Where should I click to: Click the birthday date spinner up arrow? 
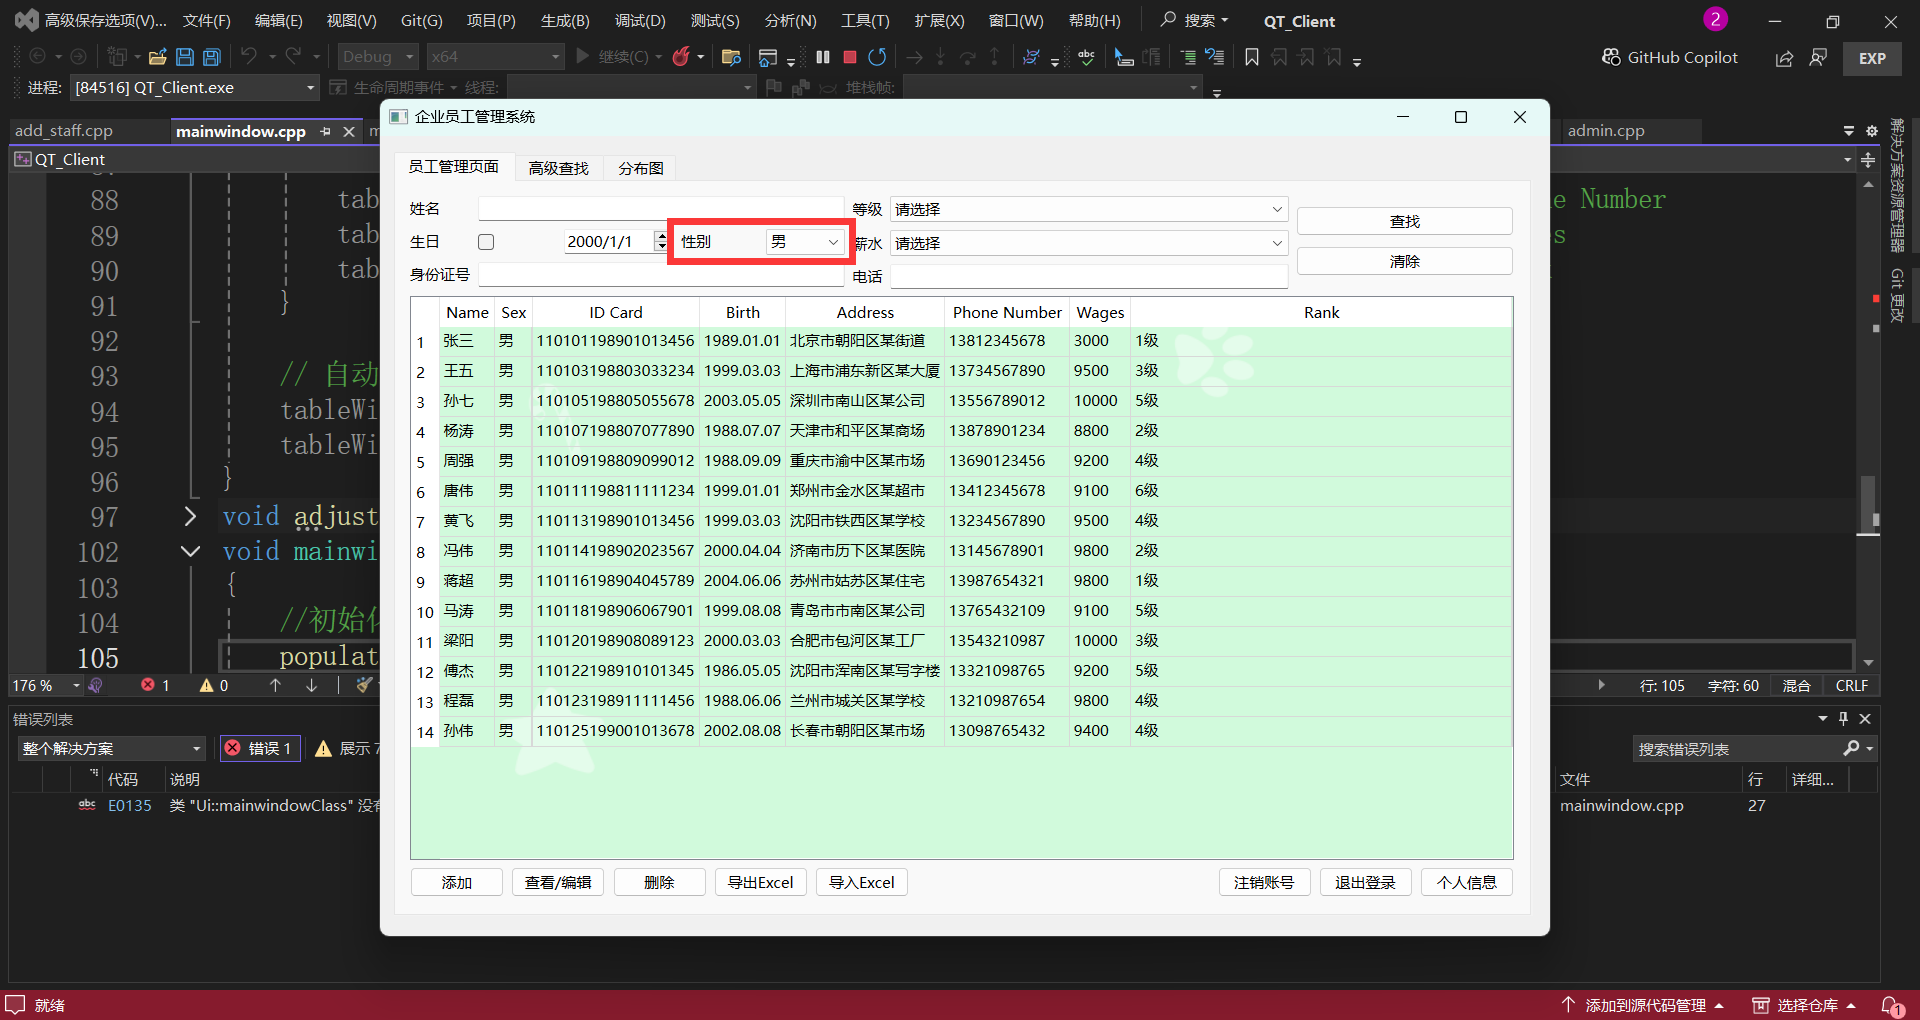(x=661, y=236)
